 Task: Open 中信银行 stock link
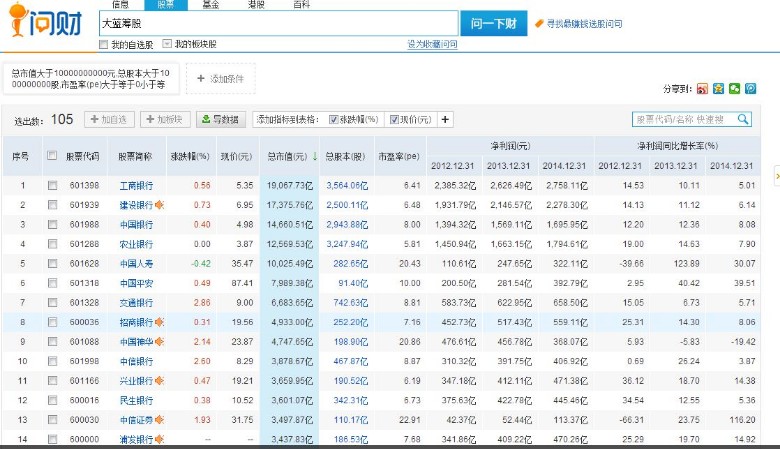(136, 361)
